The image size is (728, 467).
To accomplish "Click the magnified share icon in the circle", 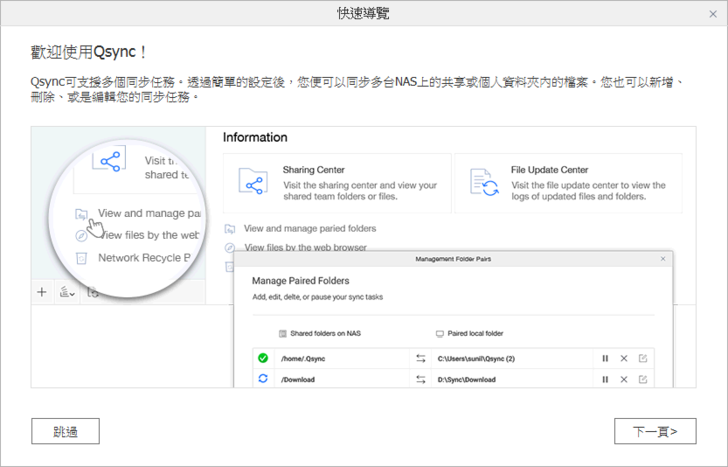I will tap(110, 161).
